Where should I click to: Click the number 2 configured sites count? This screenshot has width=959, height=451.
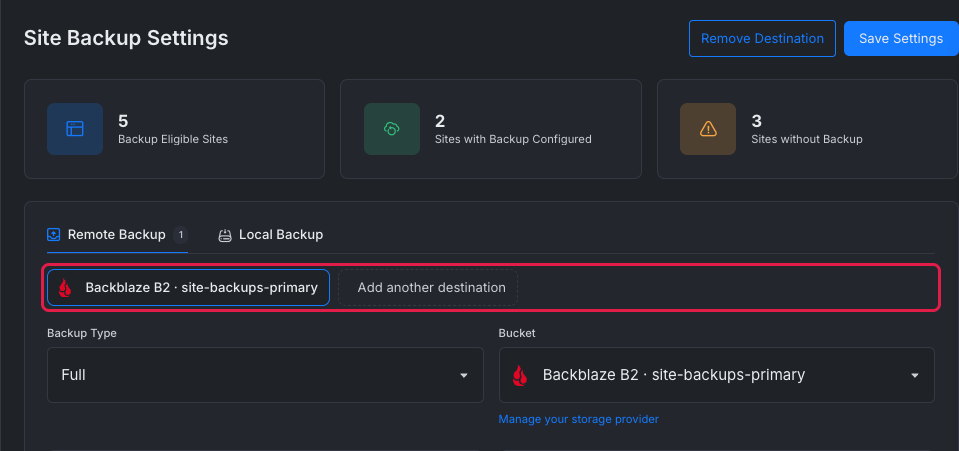(440, 121)
